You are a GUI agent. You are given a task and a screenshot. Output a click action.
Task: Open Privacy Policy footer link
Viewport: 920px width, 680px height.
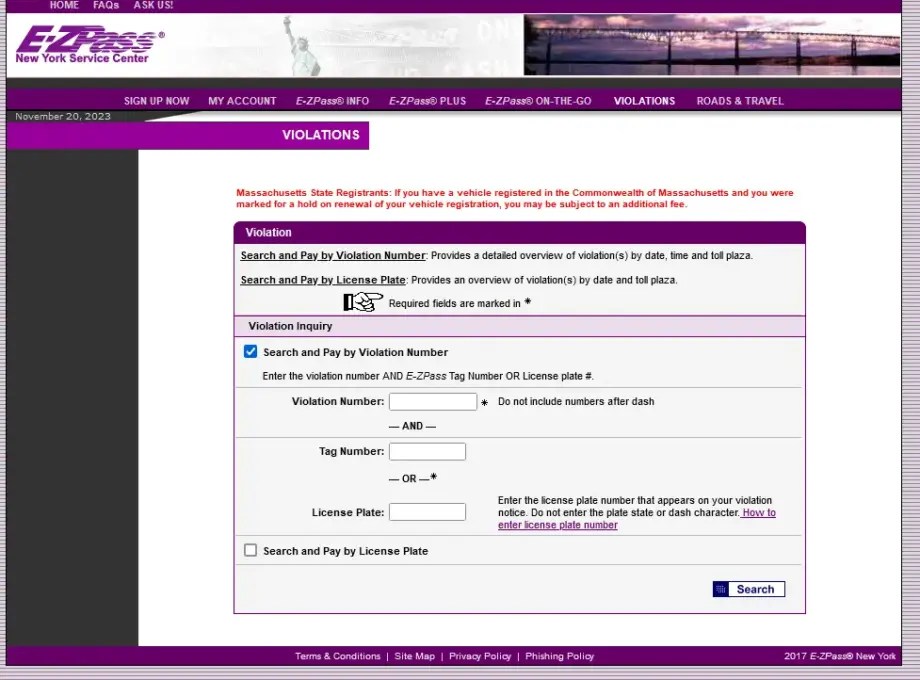tap(480, 656)
